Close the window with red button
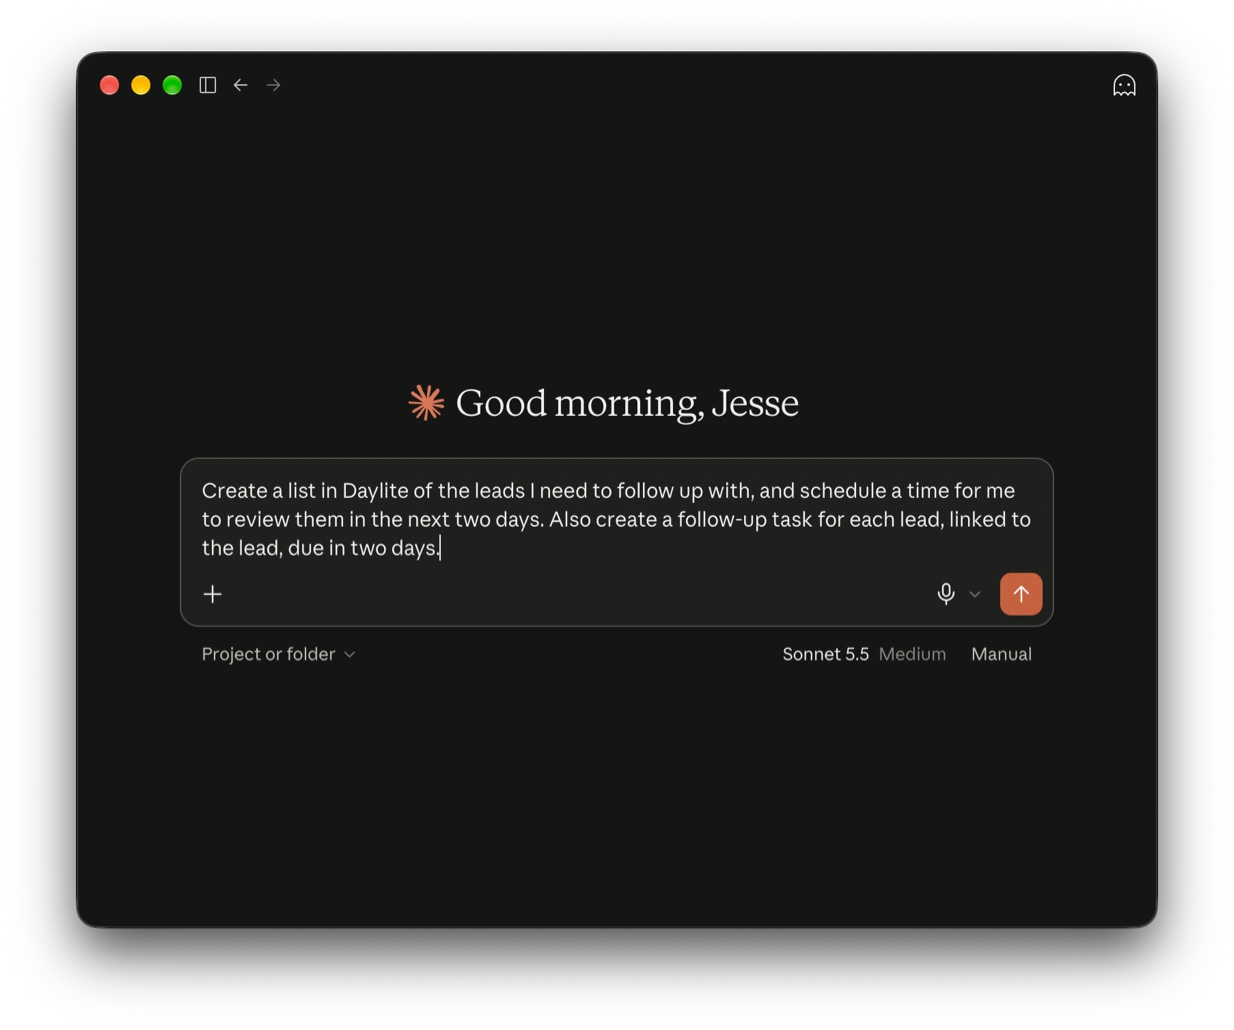 [110, 85]
